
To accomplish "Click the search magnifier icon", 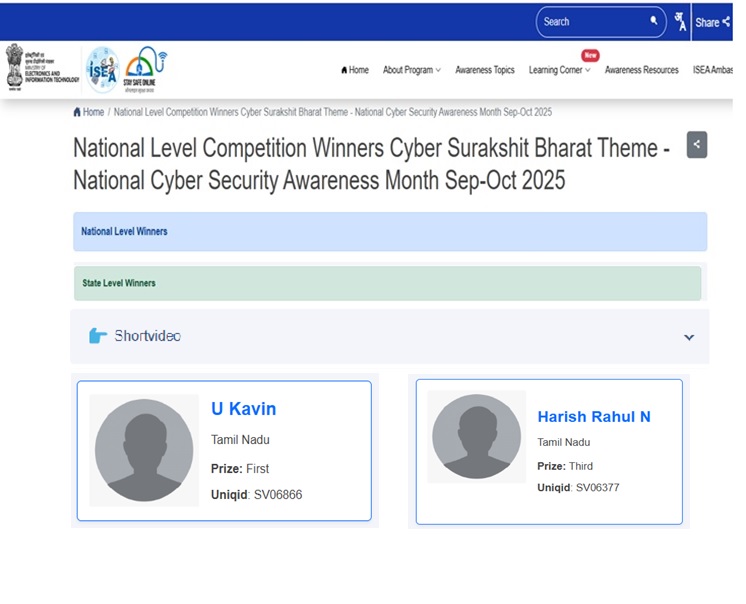I will pos(654,21).
